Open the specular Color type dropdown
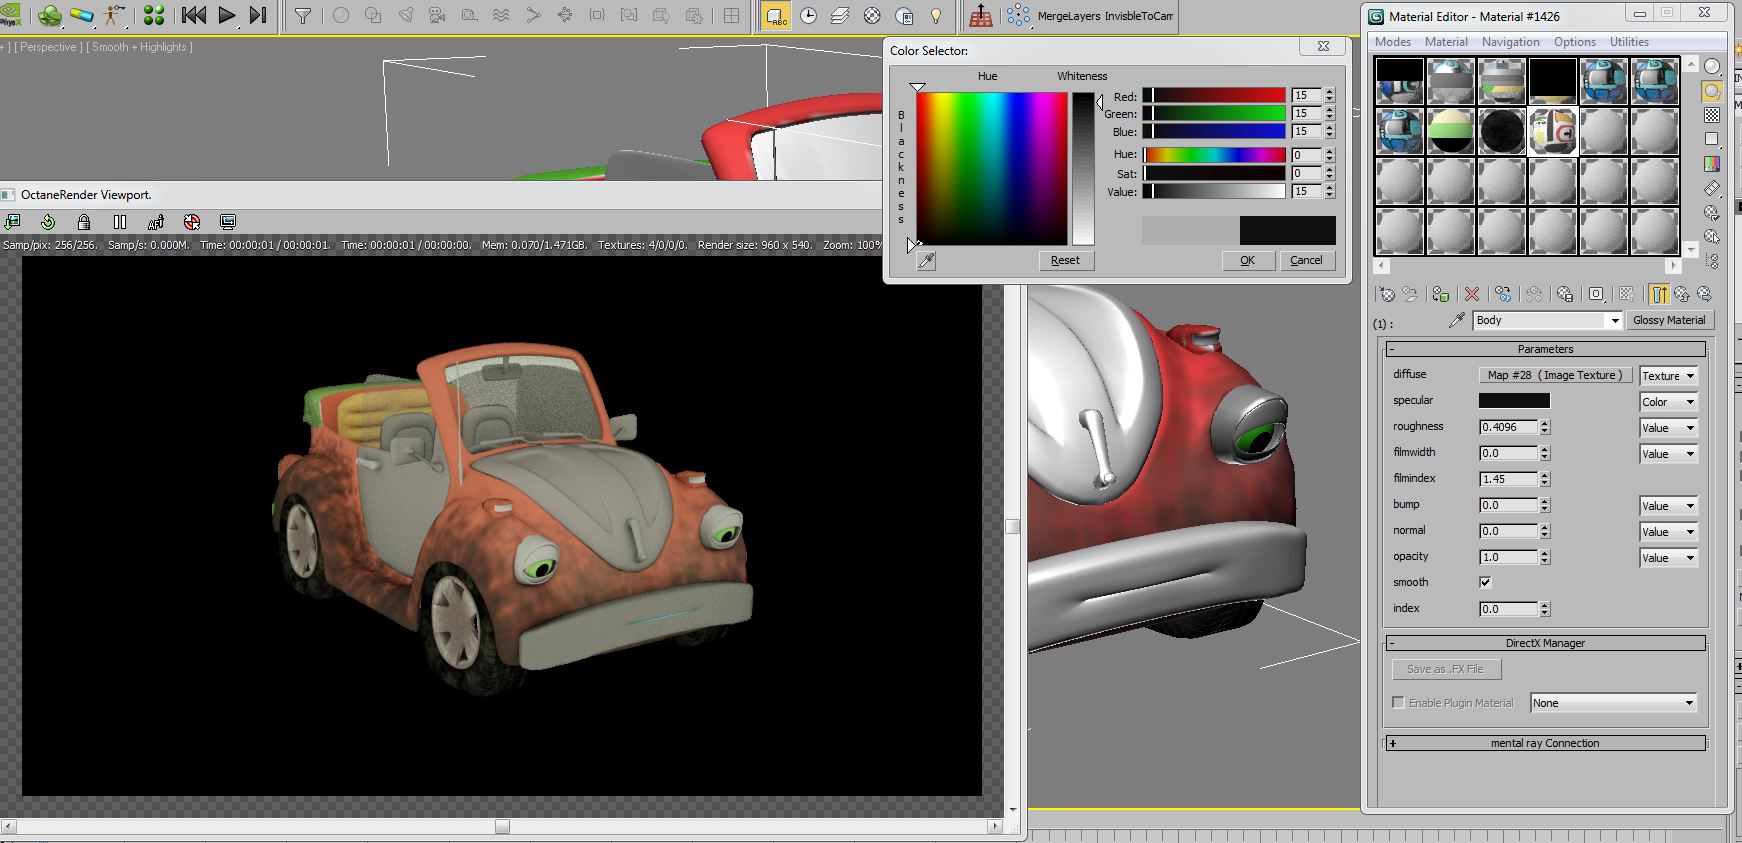Screen dimensions: 1742x843 tap(1669, 402)
